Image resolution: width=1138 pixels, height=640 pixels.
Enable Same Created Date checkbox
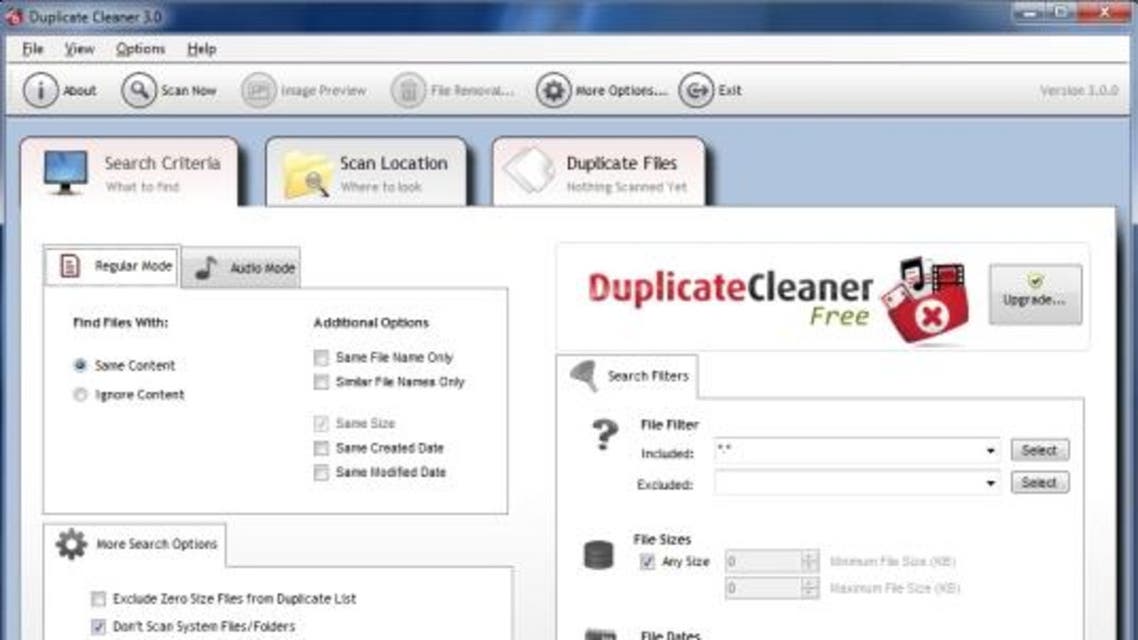pyautogui.click(x=321, y=448)
